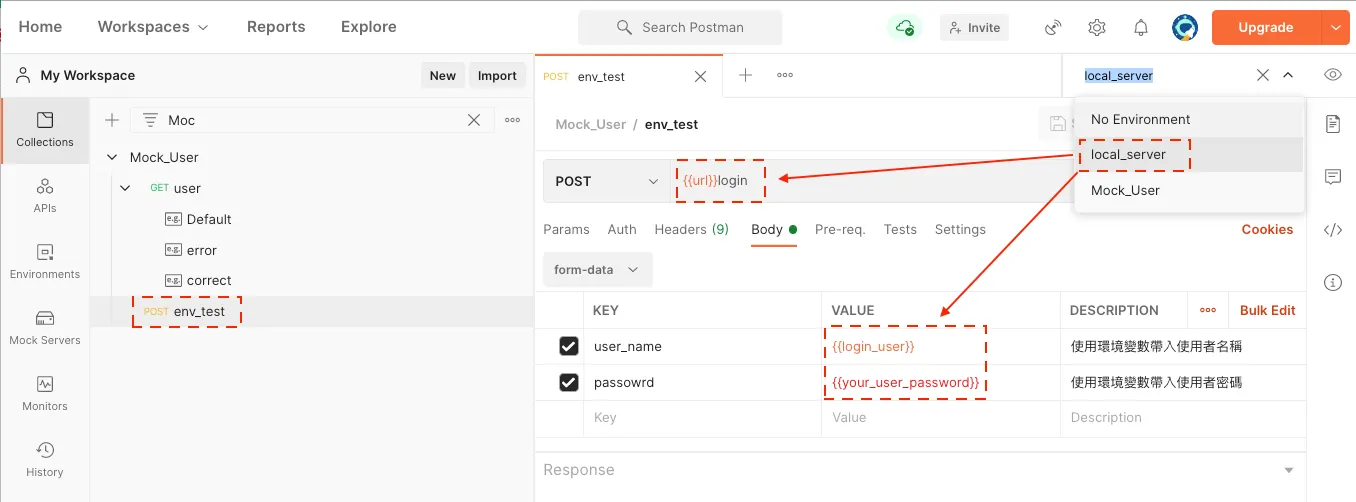
Task: Open the notifications bell
Action: click(x=1141, y=27)
